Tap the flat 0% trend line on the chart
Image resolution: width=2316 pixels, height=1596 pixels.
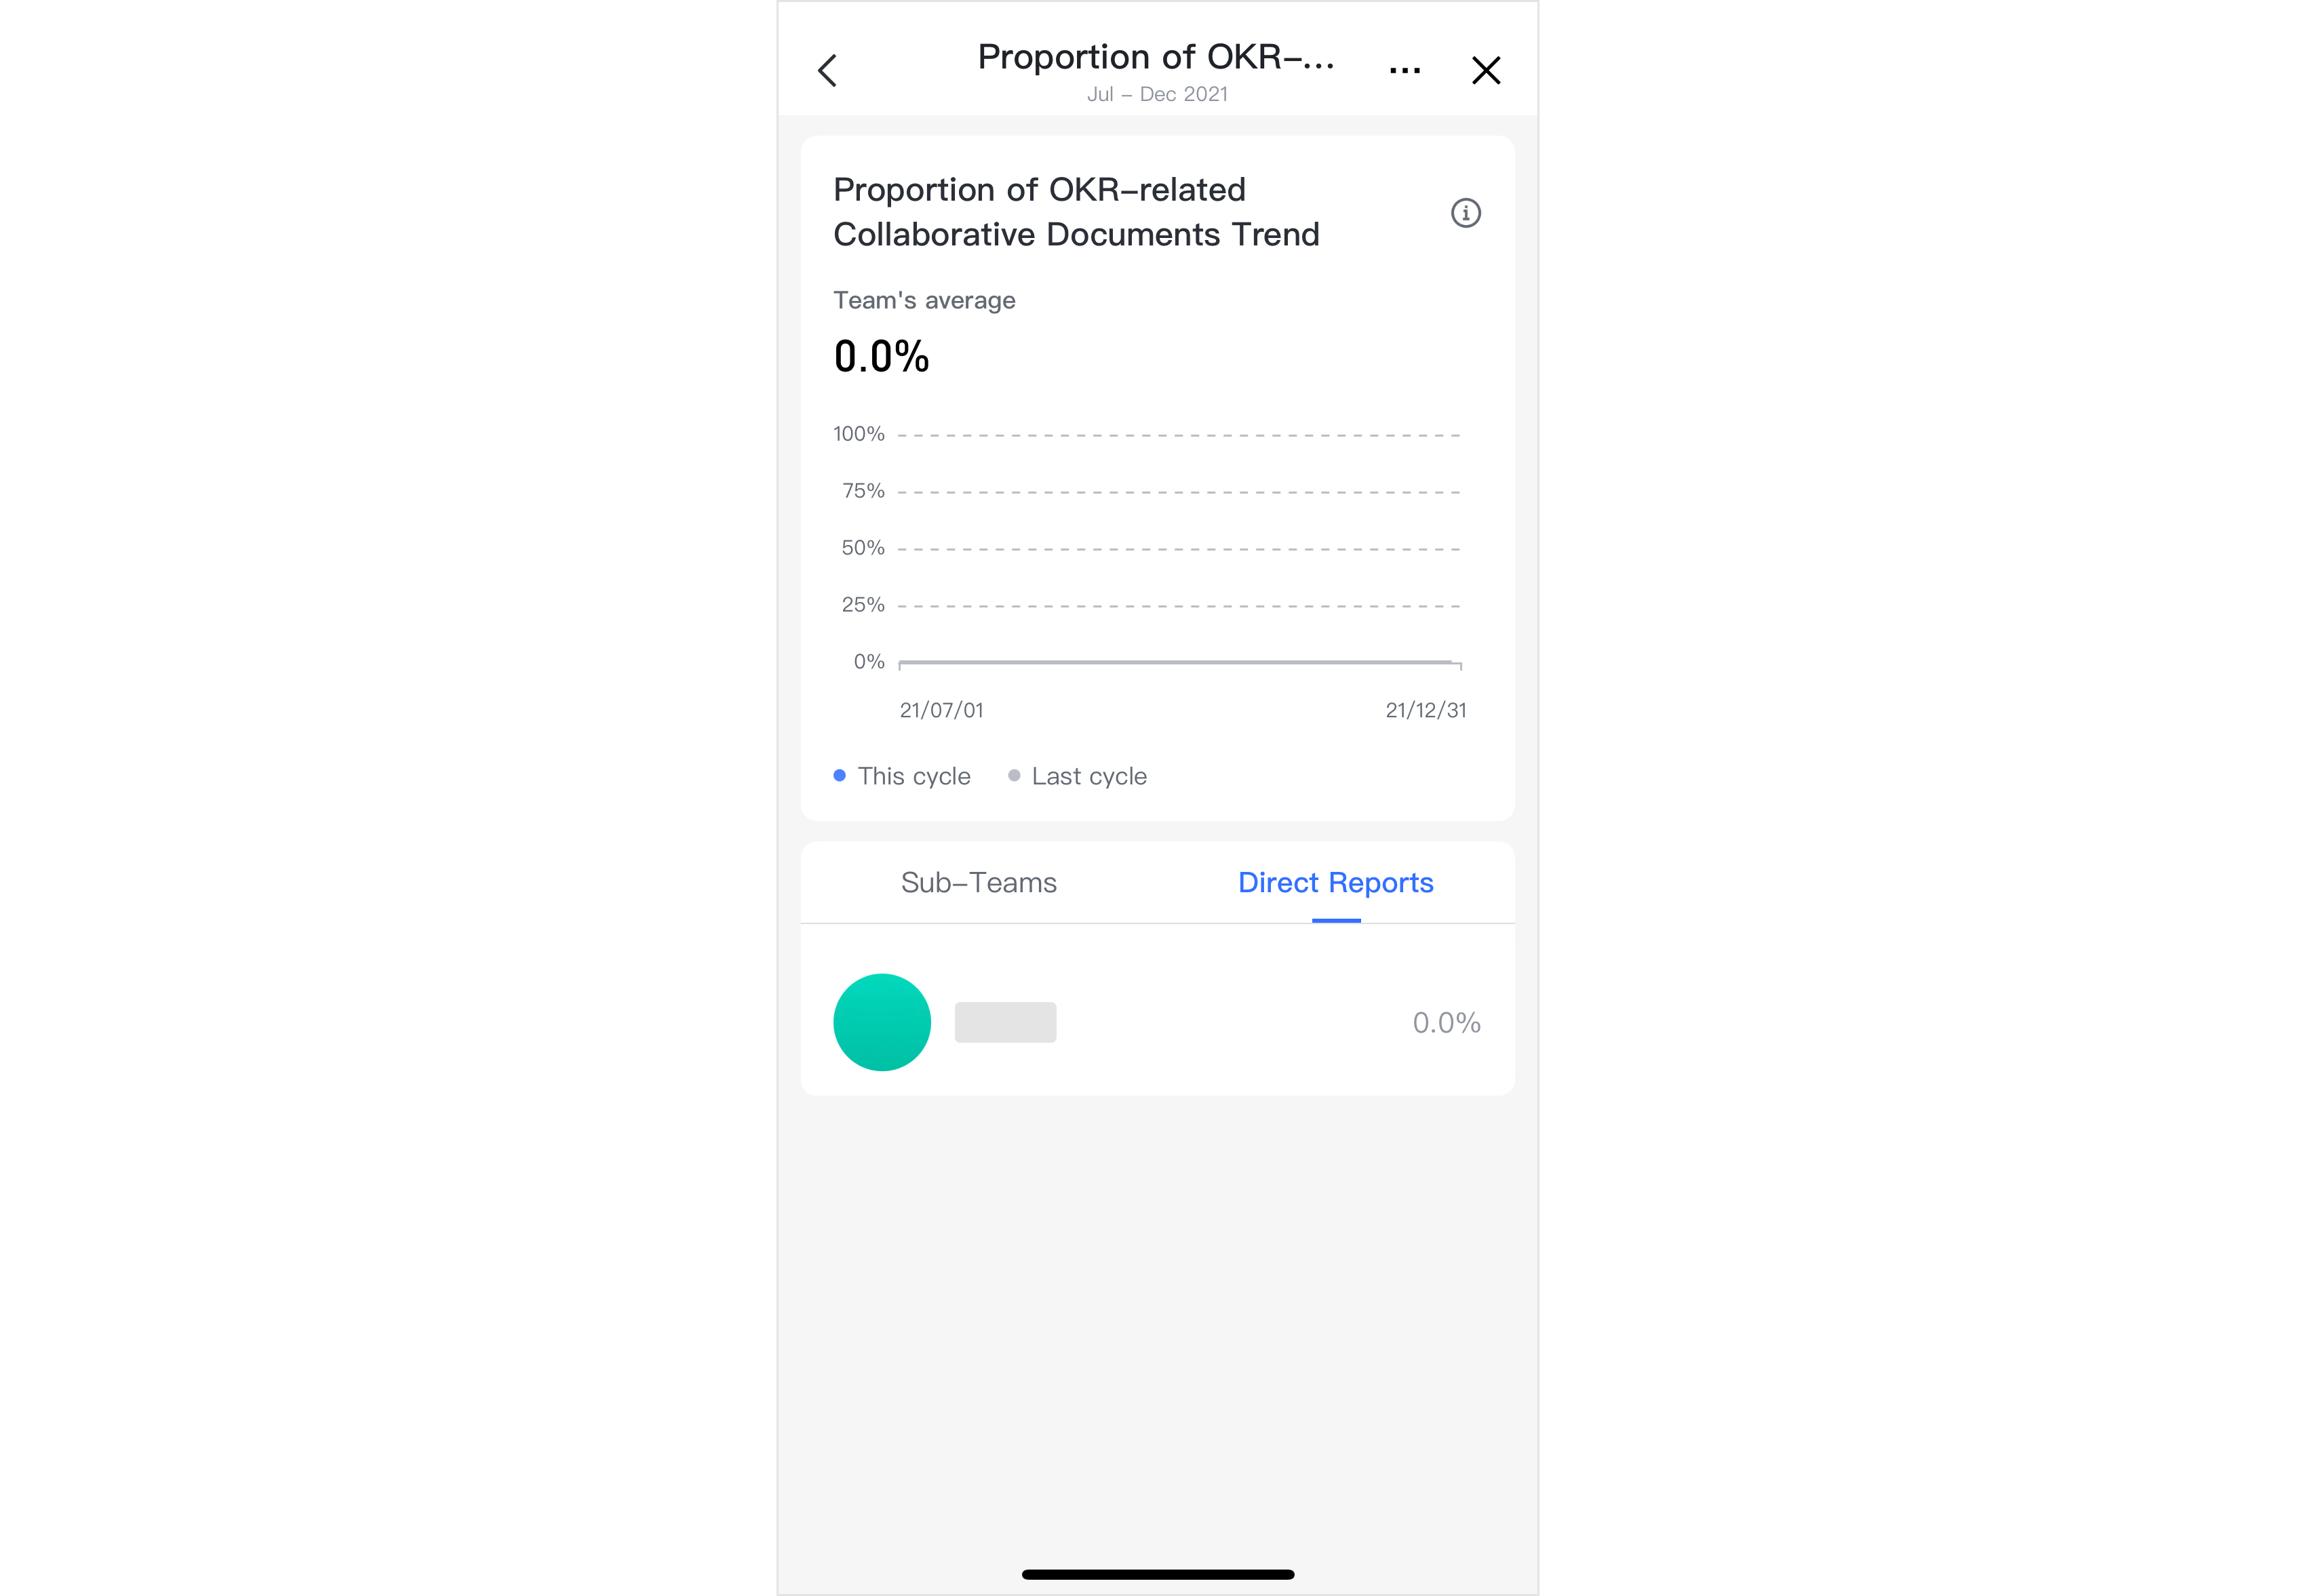pos(1180,662)
